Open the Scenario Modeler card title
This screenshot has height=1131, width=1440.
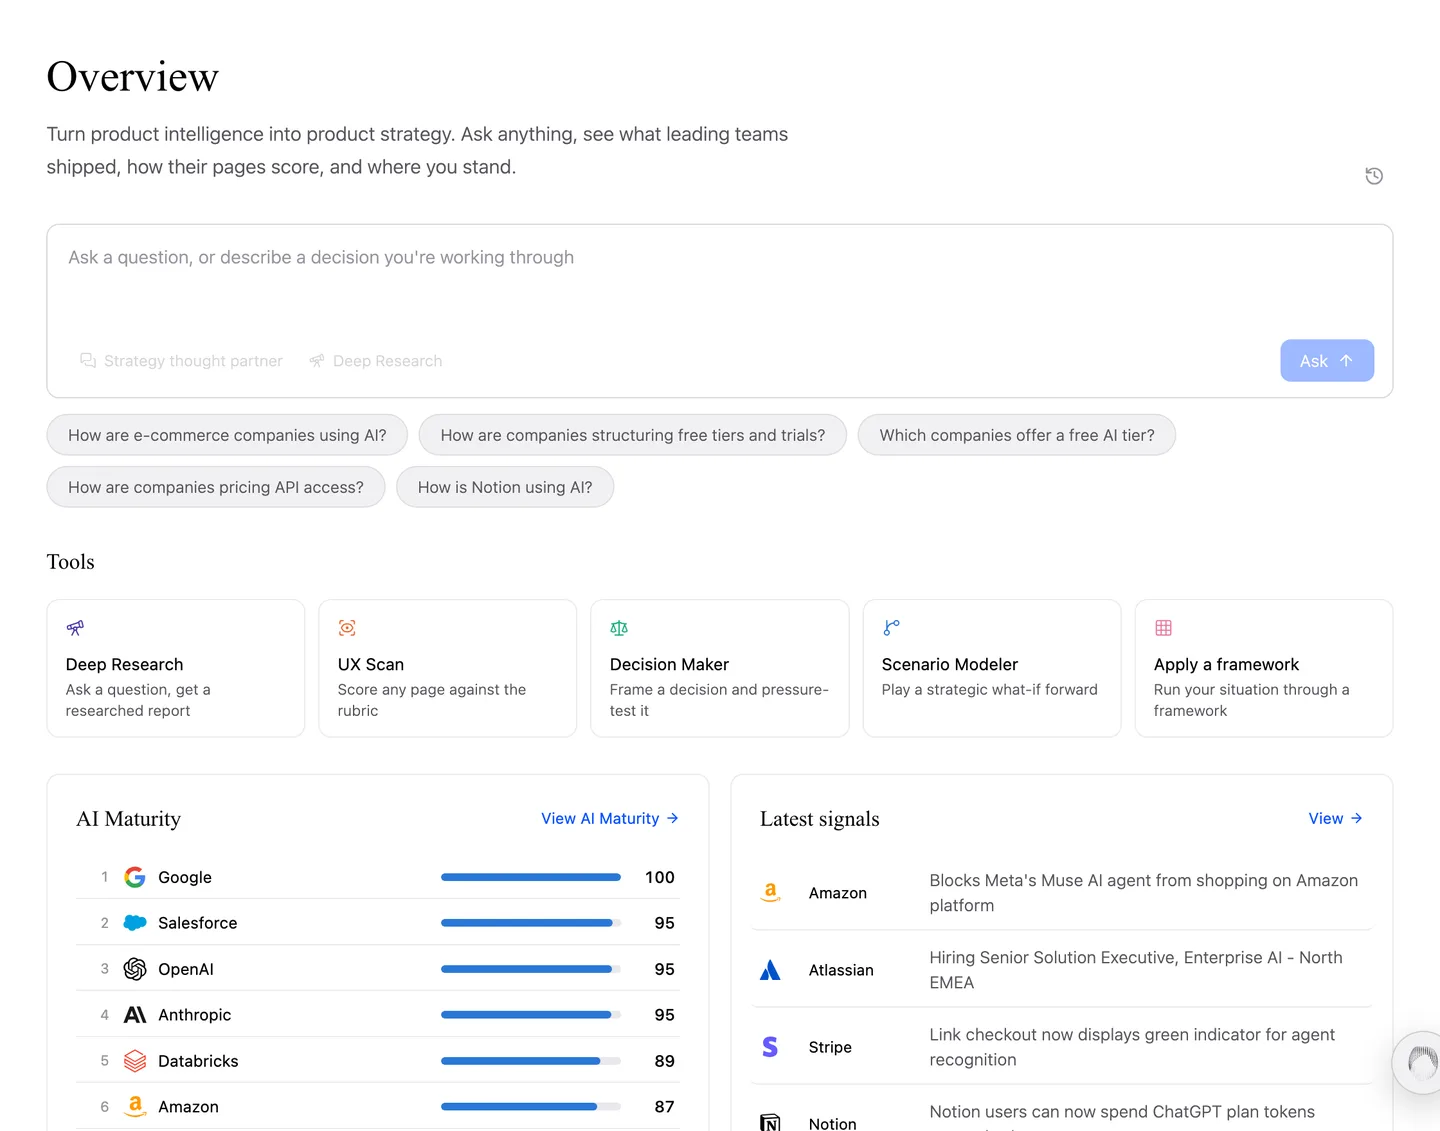(950, 664)
